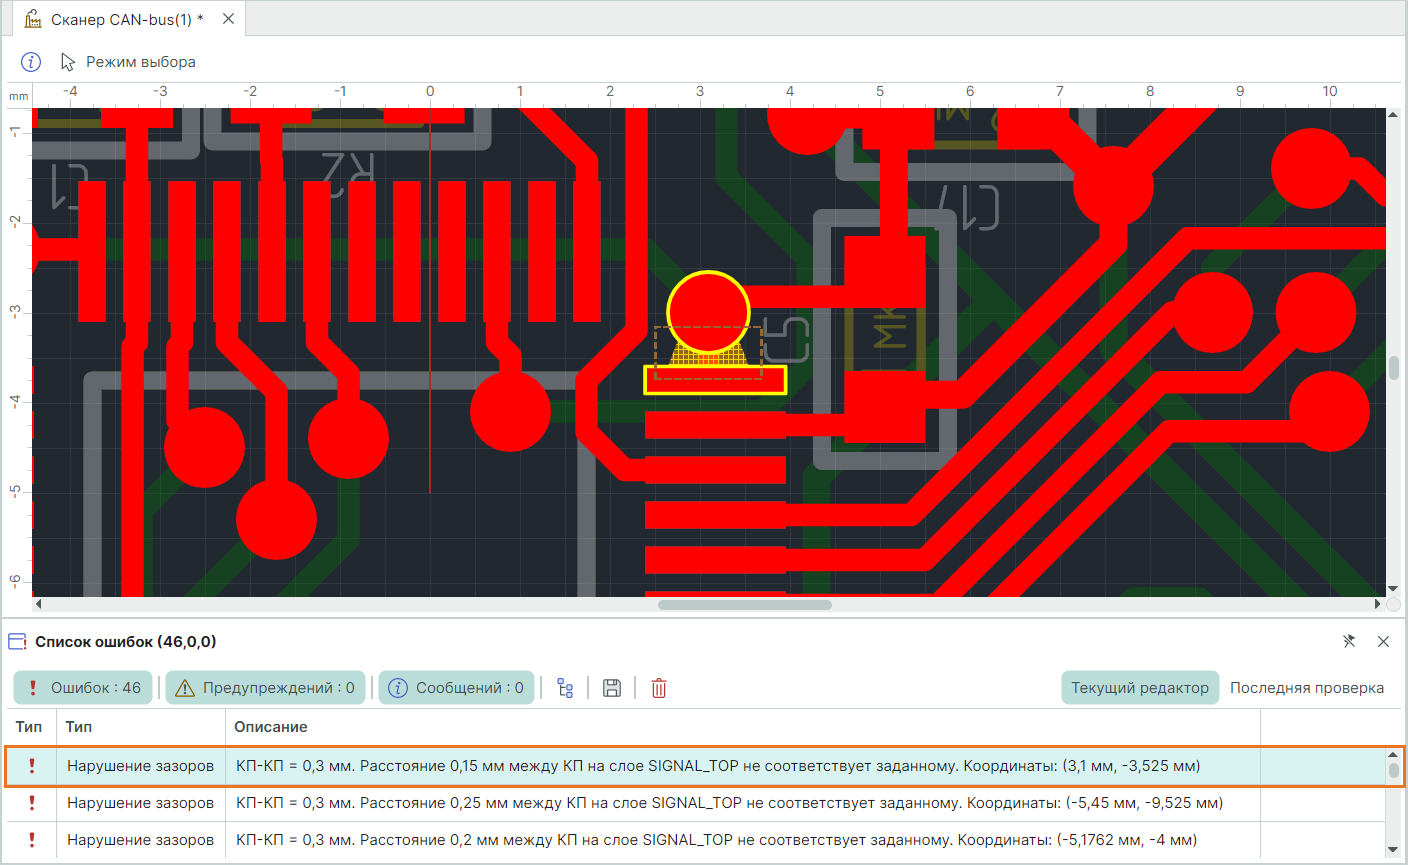Toggle the Ошибок: 46 filter
This screenshot has width=1408, height=865.
tap(84, 688)
